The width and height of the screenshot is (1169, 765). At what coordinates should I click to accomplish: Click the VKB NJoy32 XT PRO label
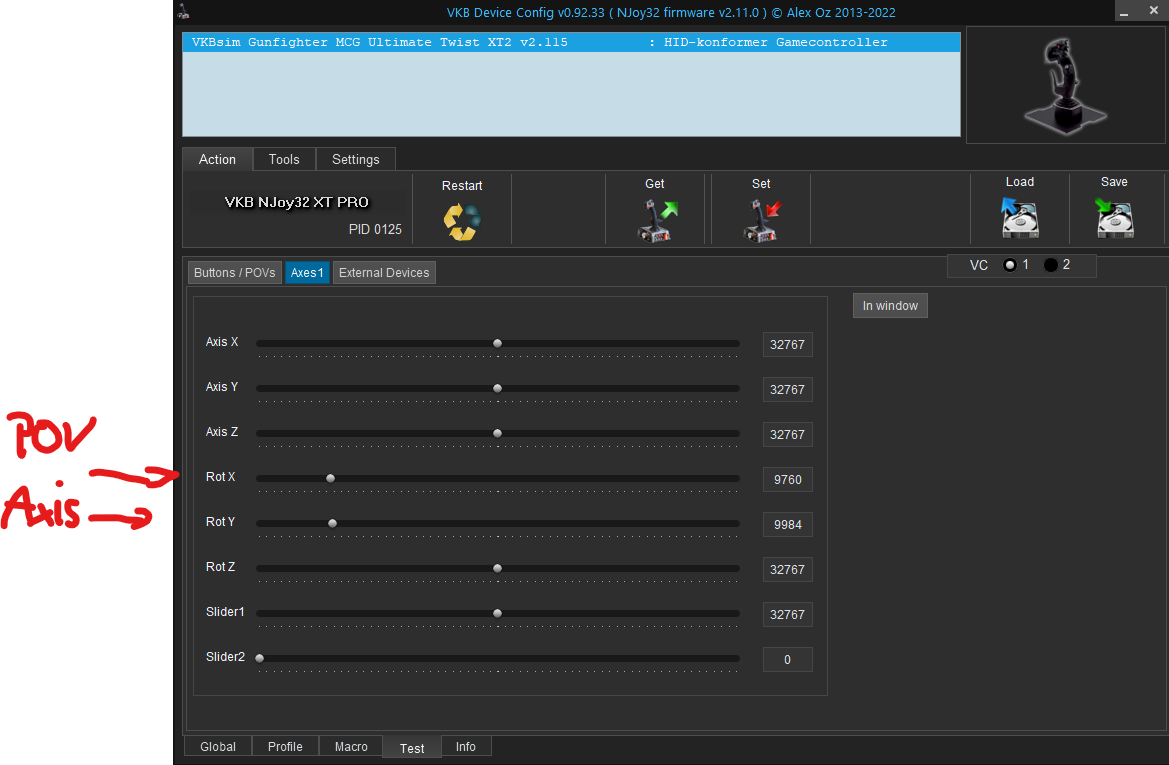[297, 202]
